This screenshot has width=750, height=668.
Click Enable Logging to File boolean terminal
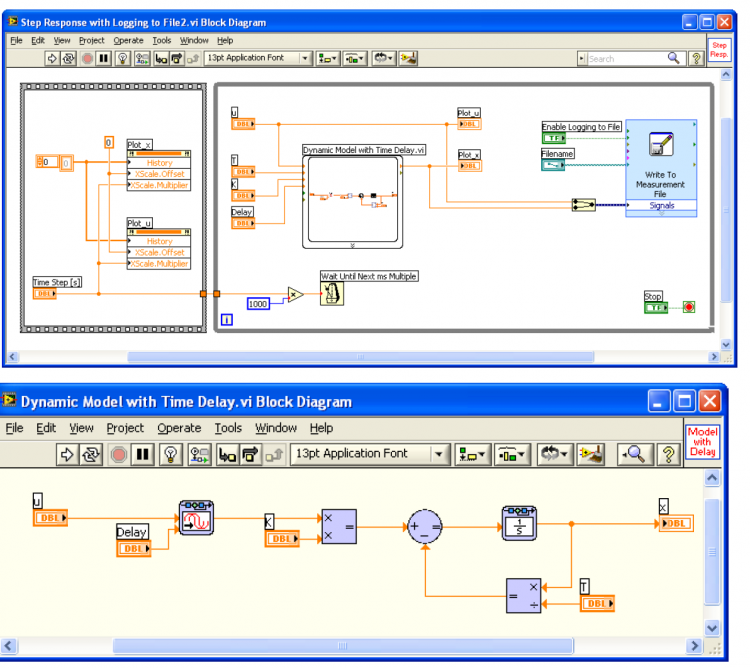pos(553,138)
